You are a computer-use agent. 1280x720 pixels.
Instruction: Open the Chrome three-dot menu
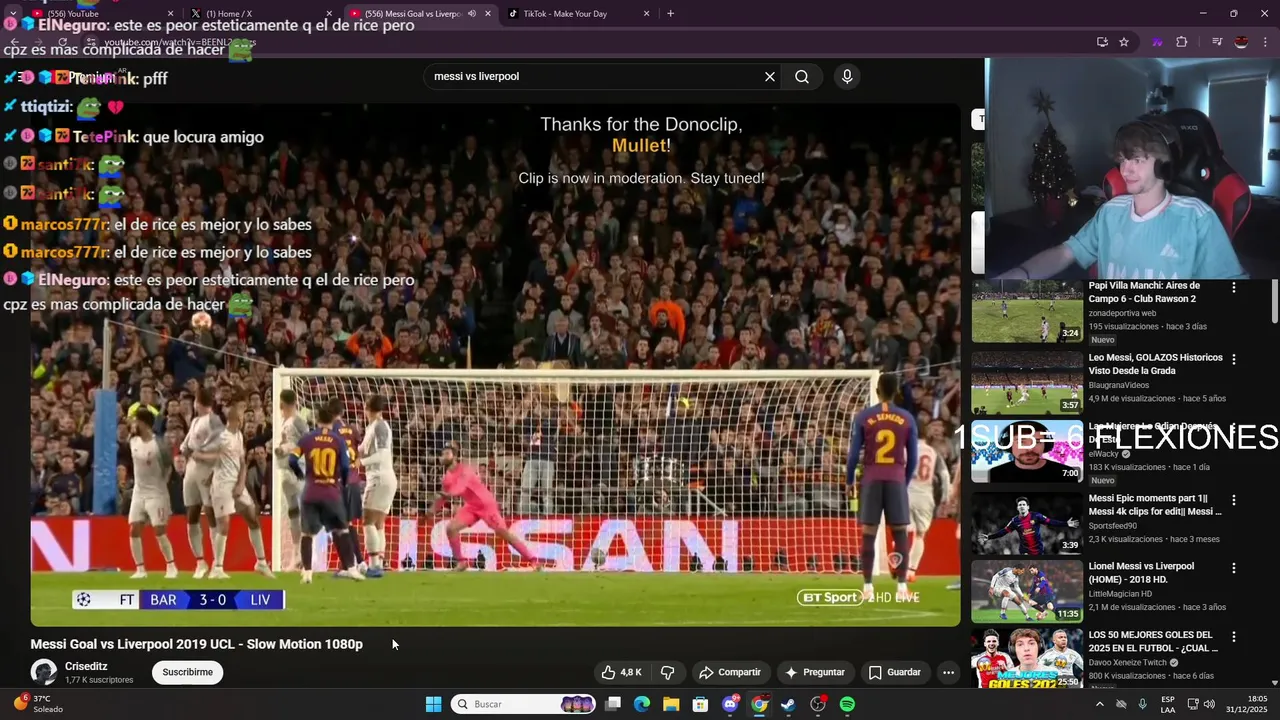tap(1264, 42)
